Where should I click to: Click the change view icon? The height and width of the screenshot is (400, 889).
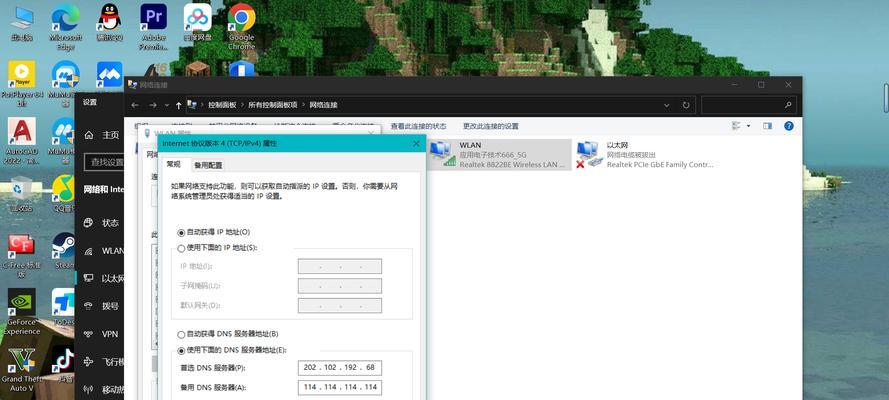(736, 126)
